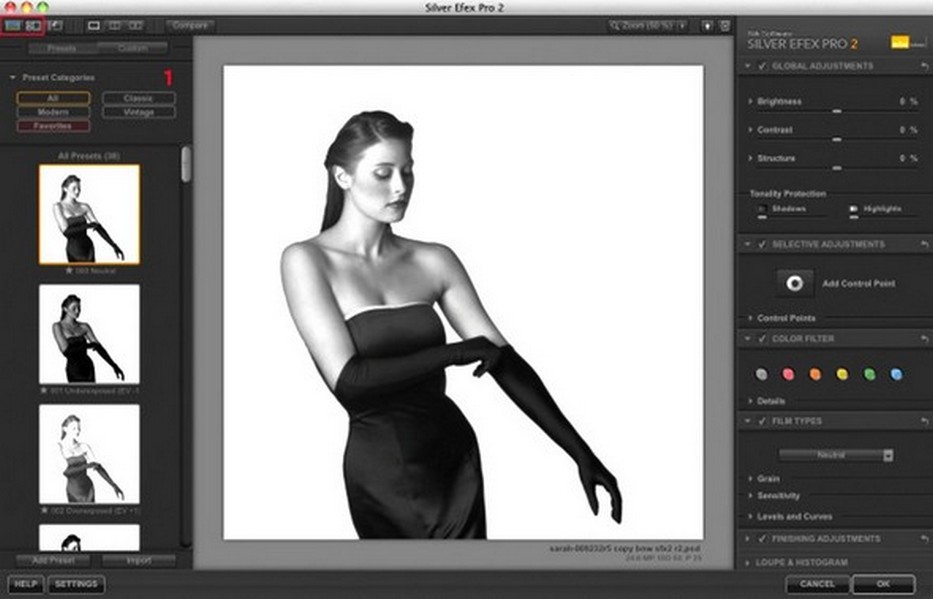Reset Film Types with its undo arrow

pyautogui.click(x=924, y=421)
